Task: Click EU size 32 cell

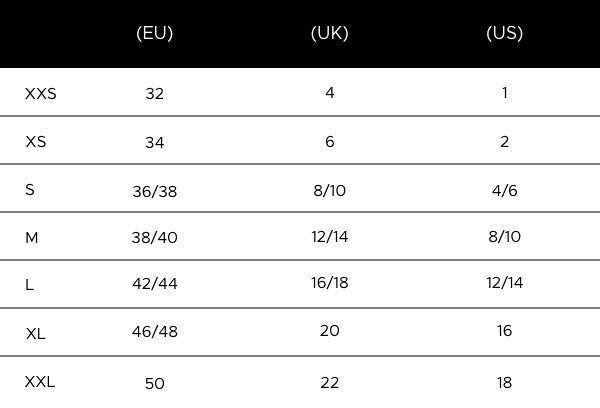Action: pyautogui.click(x=155, y=94)
